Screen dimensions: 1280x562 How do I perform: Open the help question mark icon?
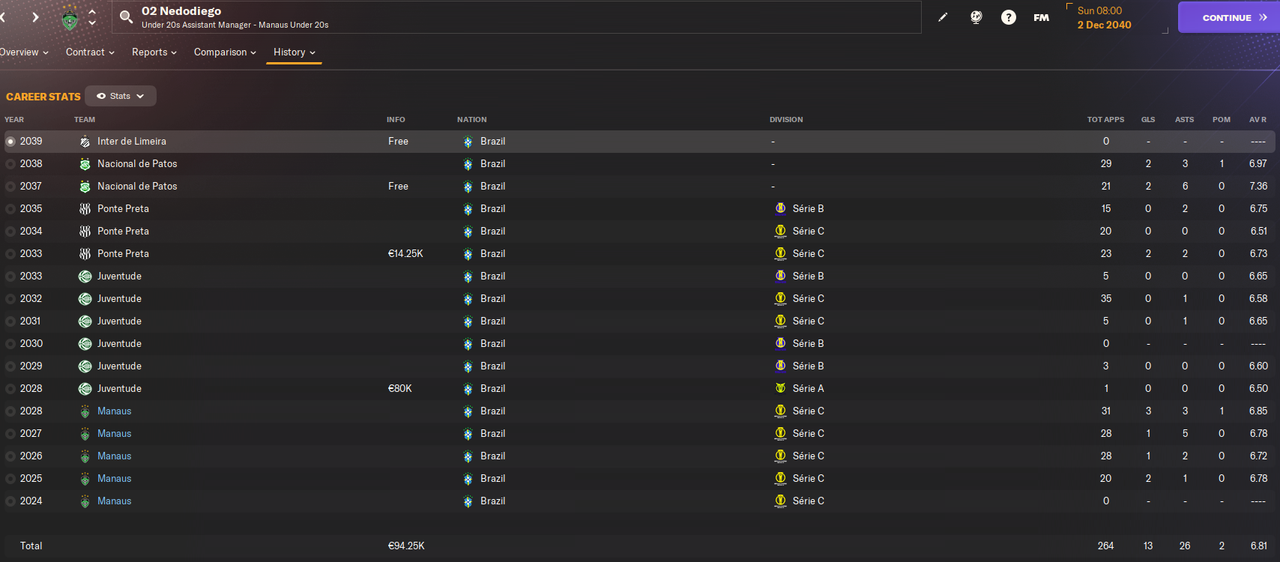coord(1008,17)
